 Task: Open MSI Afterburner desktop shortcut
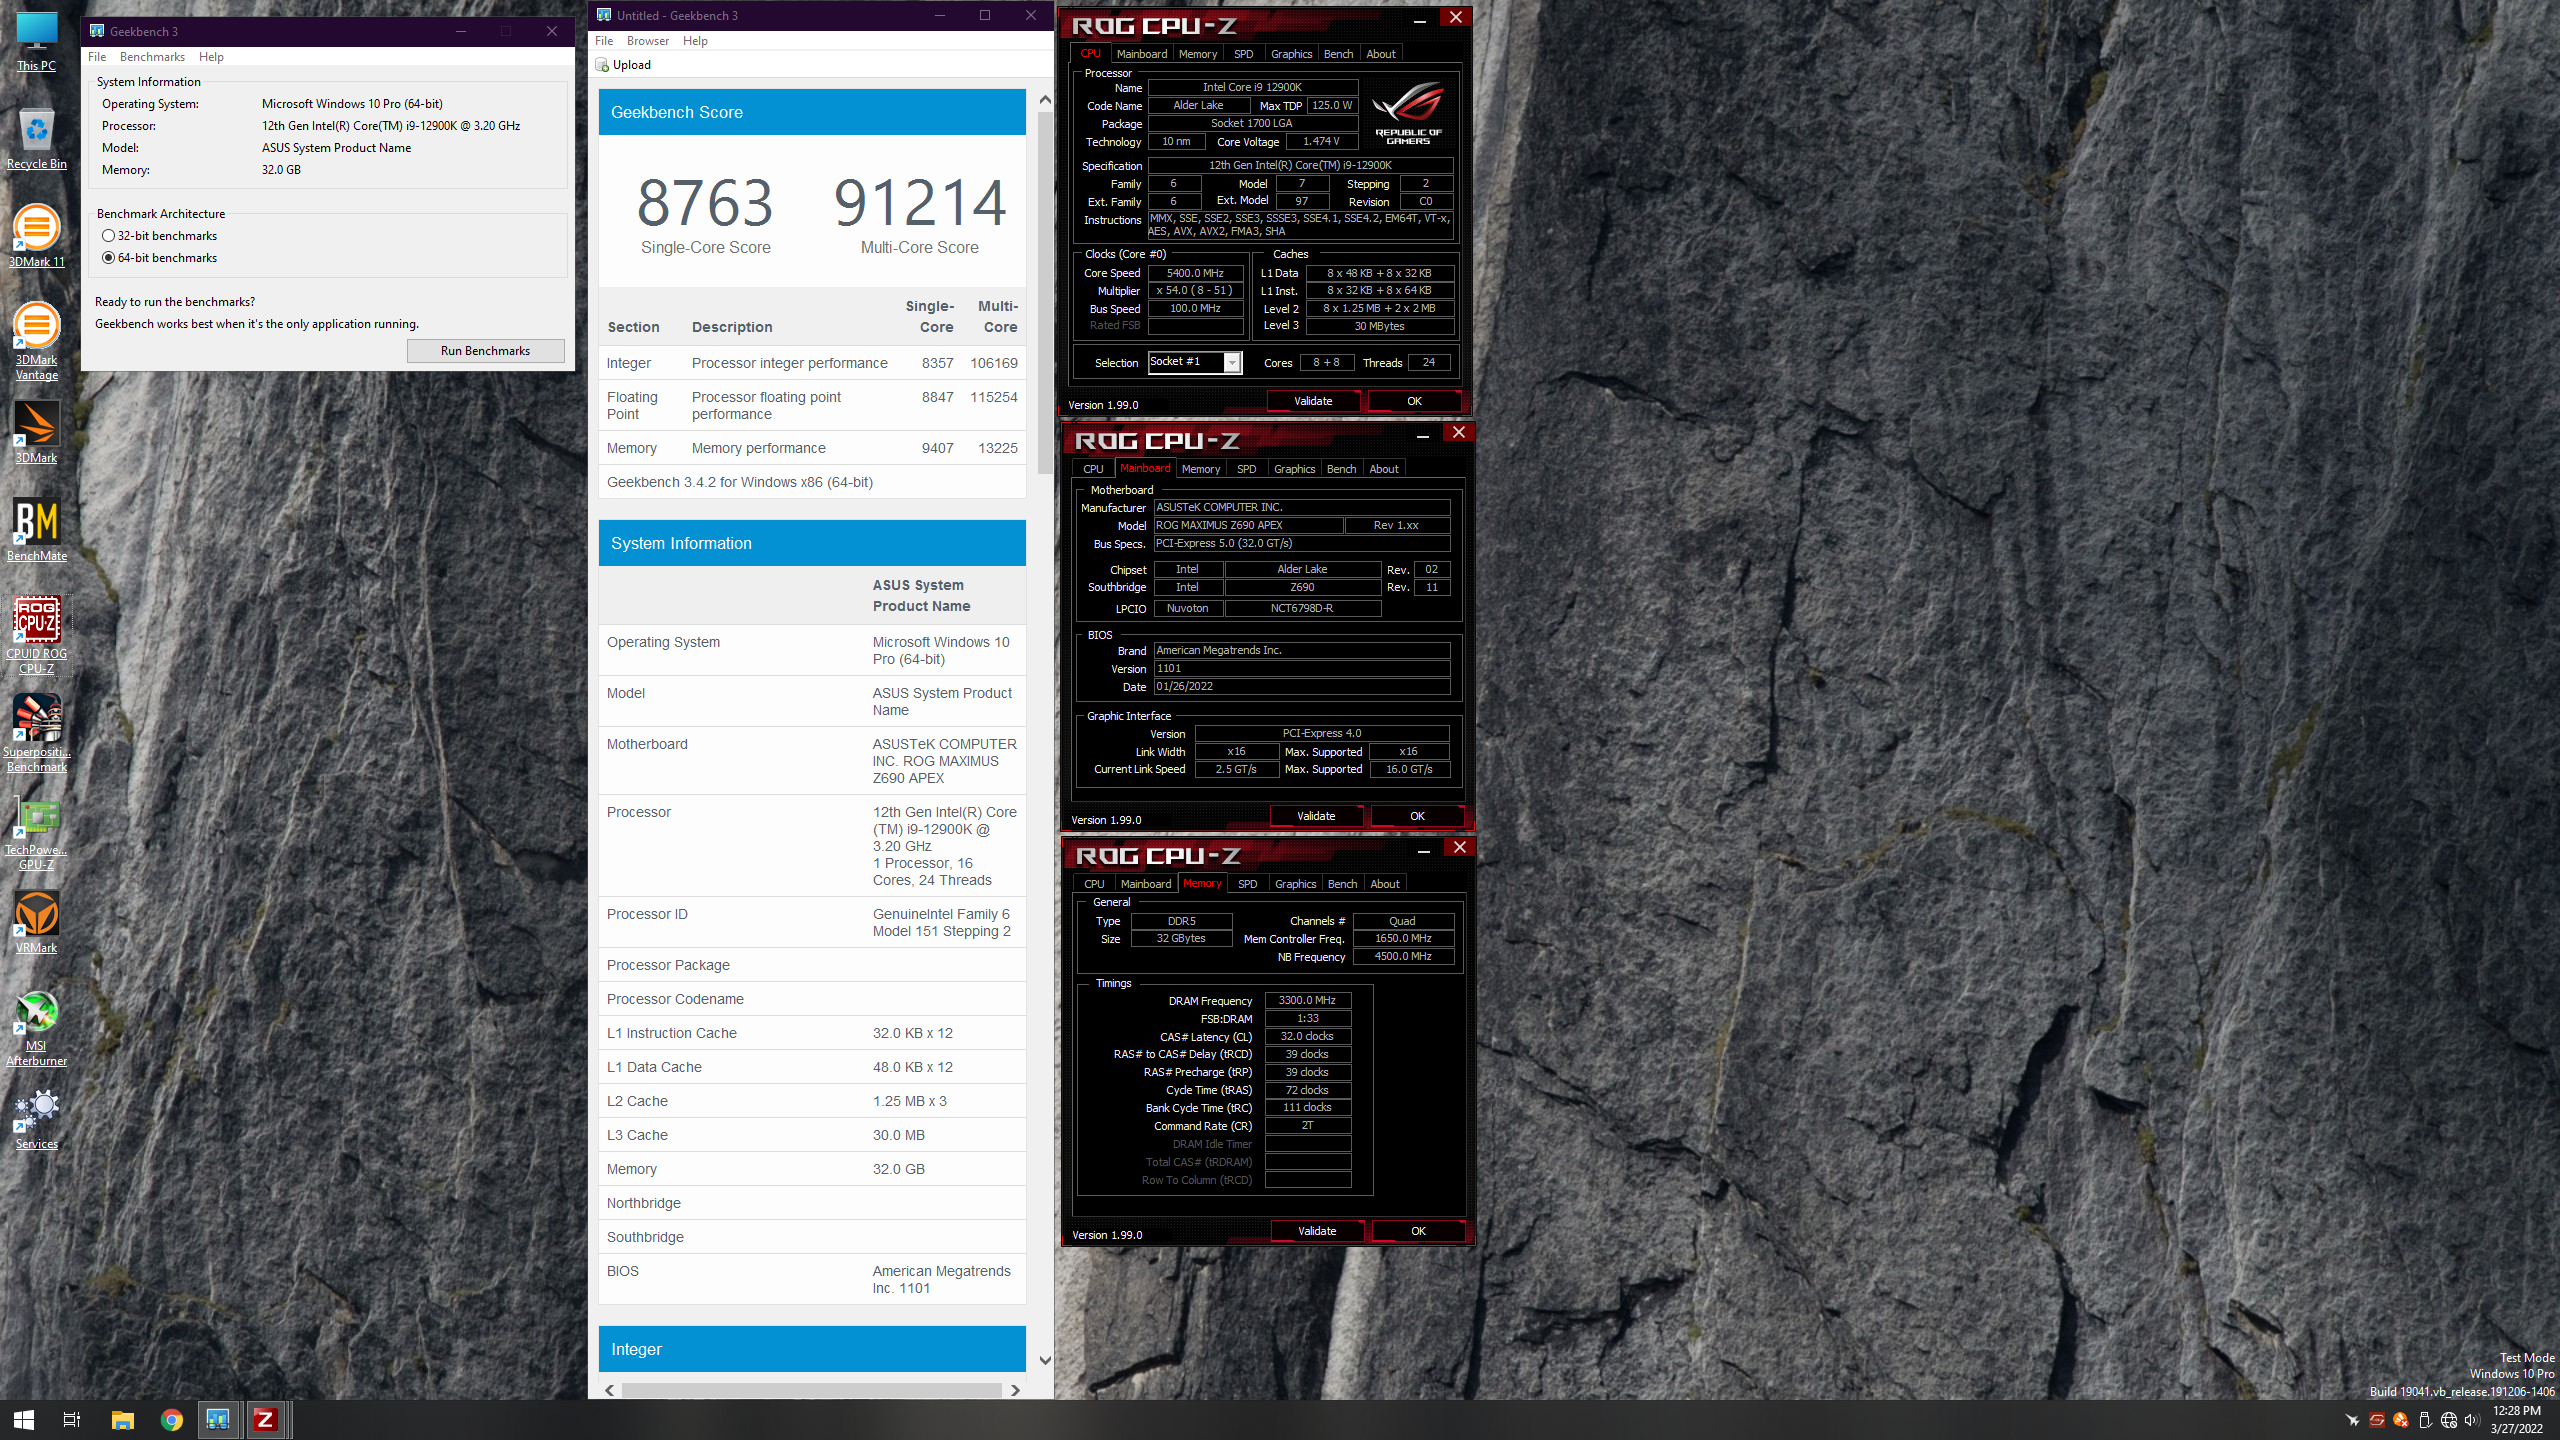[36, 1027]
